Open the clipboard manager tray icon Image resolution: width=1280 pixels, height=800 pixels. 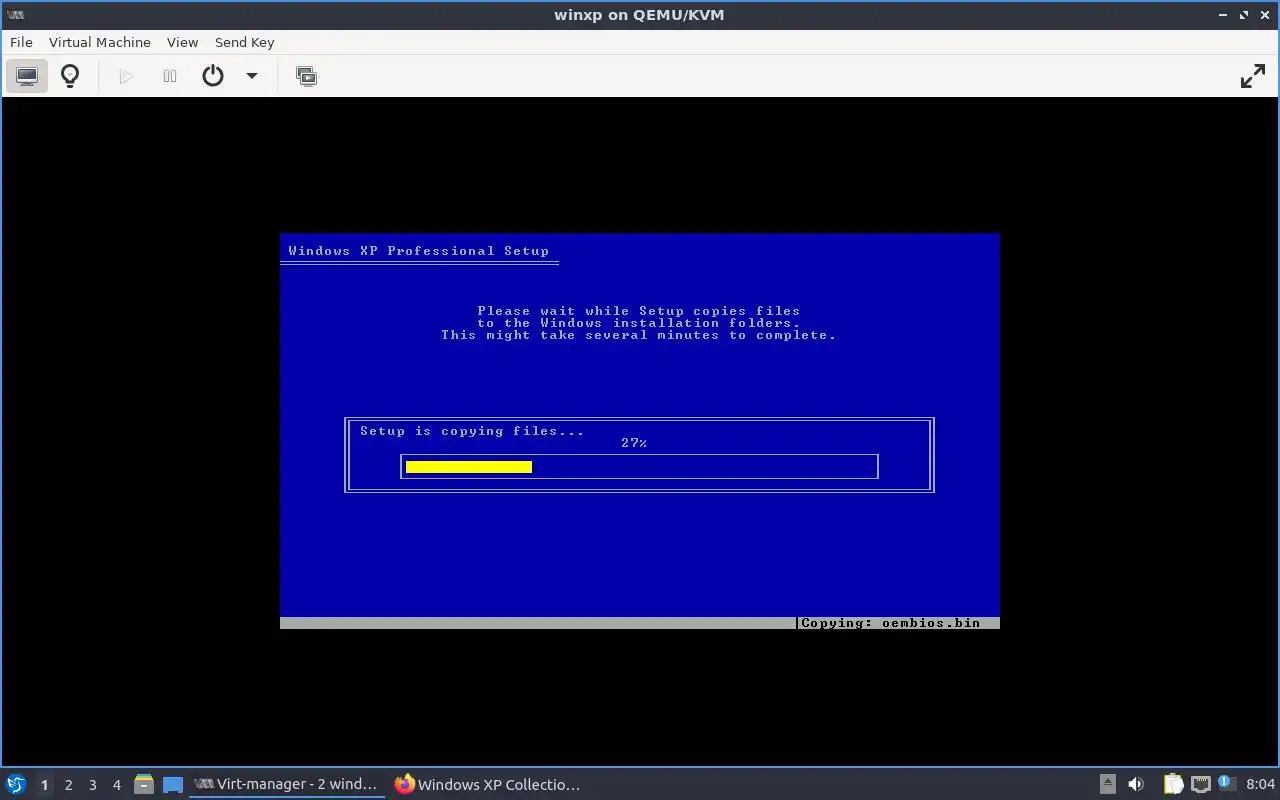[x=1173, y=785]
